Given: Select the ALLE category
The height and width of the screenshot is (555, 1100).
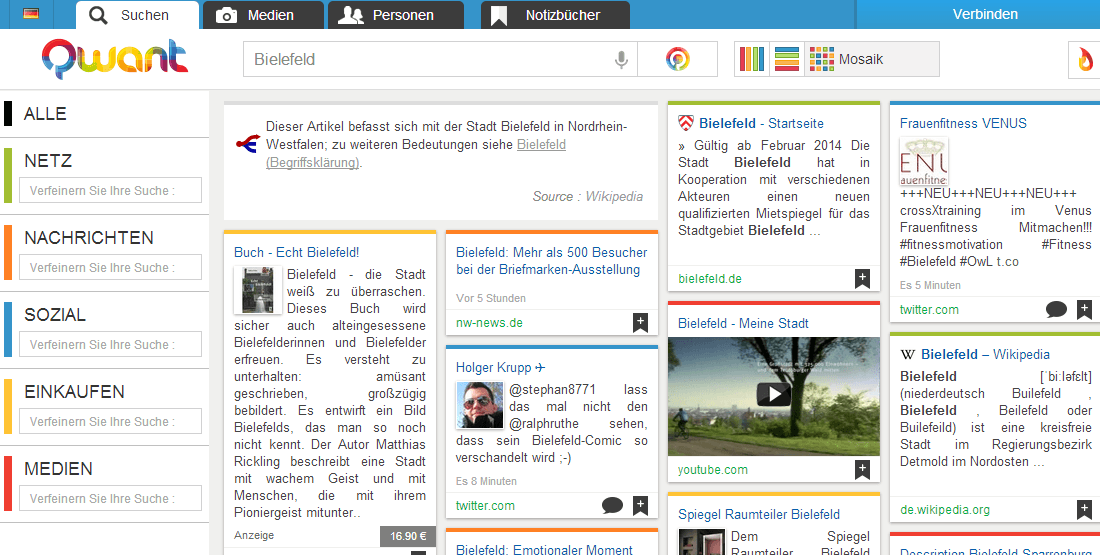Looking at the screenshot, I should point(45,114).
